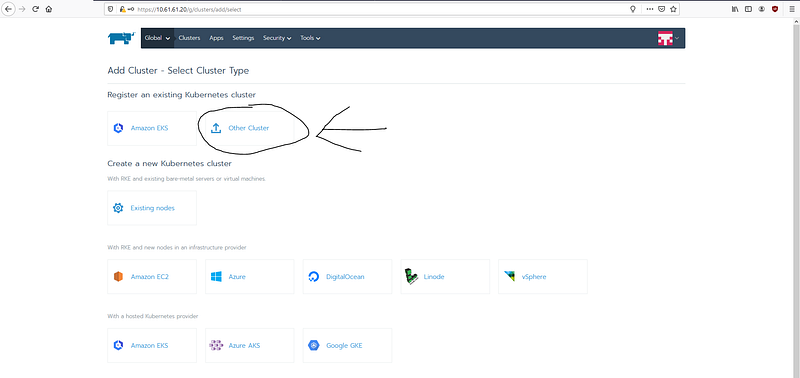Image resolution: width=800 pixels, height=378 pixels.
Task: Save page to Pocket icon
Action: pyautogui.click(x=661, y=9)
